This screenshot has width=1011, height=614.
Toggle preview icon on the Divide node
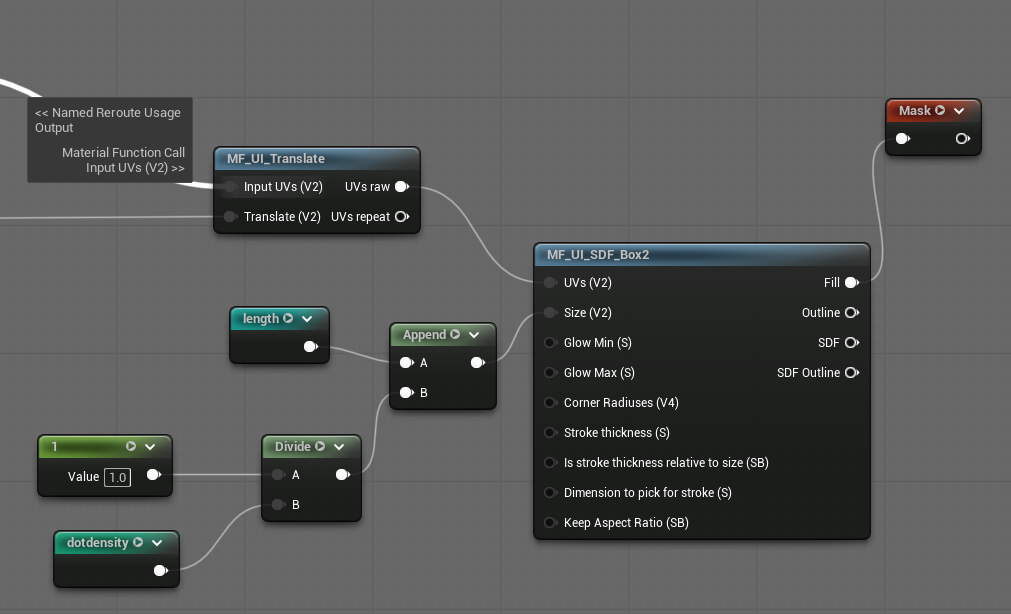tap(320, 446)
